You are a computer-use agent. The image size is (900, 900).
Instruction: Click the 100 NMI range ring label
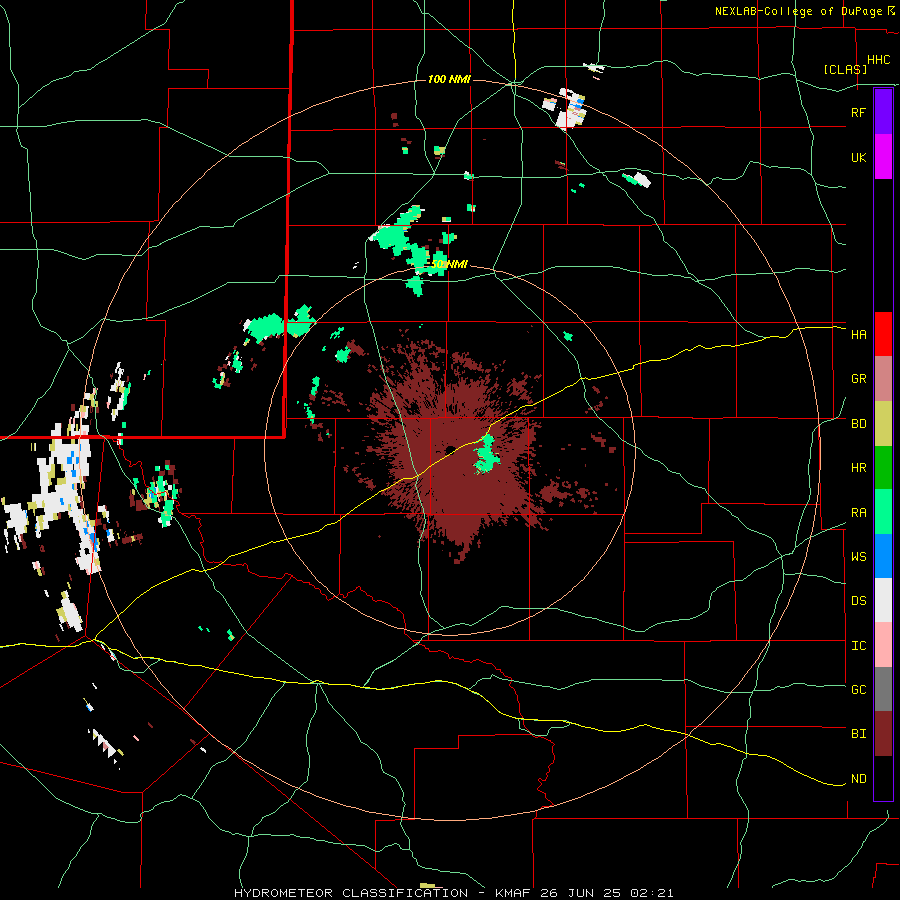[449, 79]
